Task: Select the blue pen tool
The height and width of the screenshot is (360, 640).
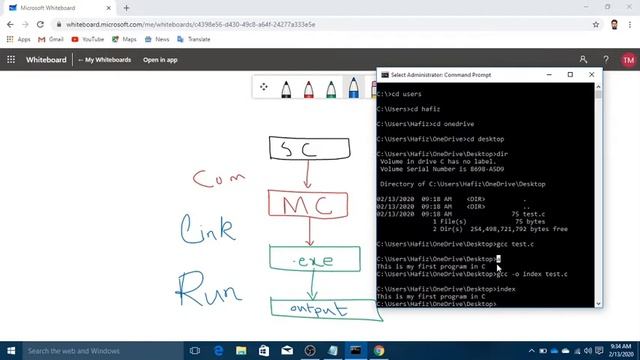Action: tap(353, 87)
